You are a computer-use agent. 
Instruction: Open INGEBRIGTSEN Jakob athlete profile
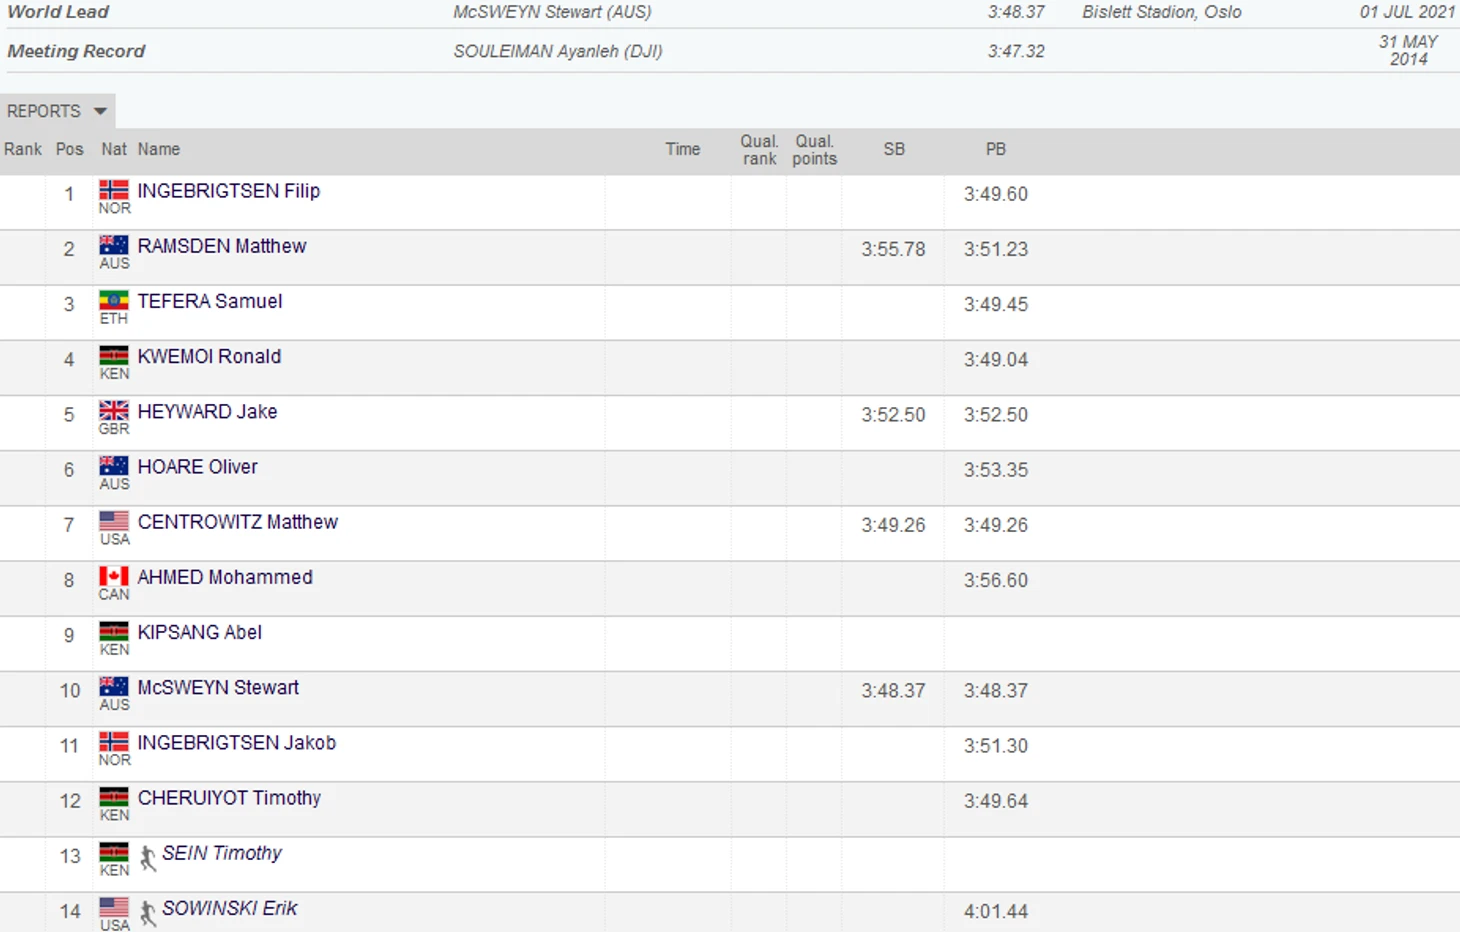click(x=237, y=743)
